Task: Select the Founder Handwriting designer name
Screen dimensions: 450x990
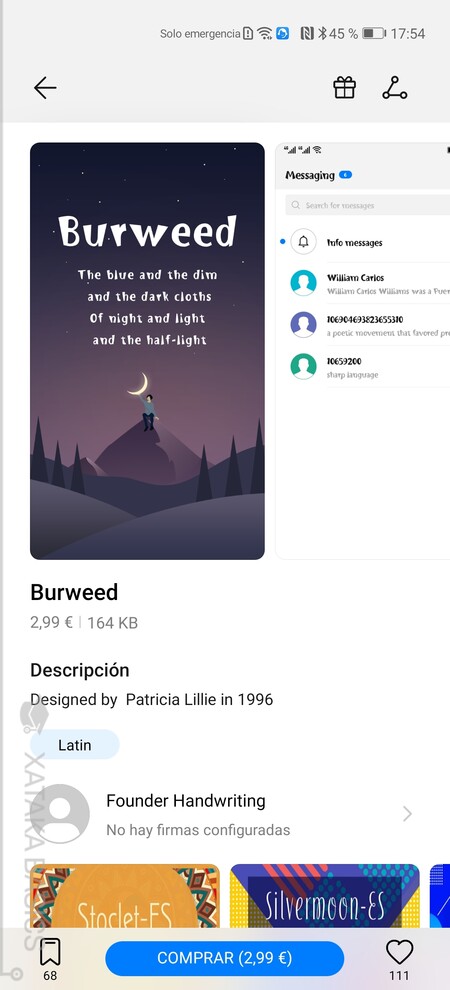Action: 186,801
